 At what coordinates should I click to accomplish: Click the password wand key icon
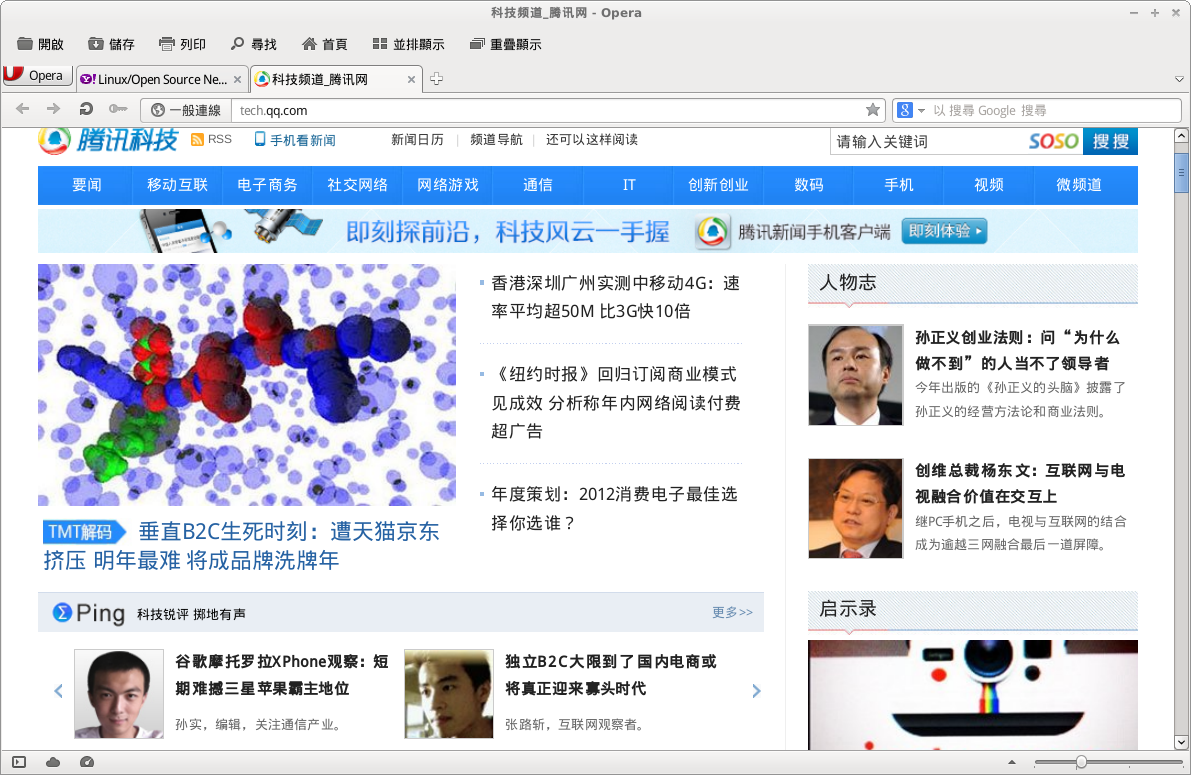click(118, 109)
